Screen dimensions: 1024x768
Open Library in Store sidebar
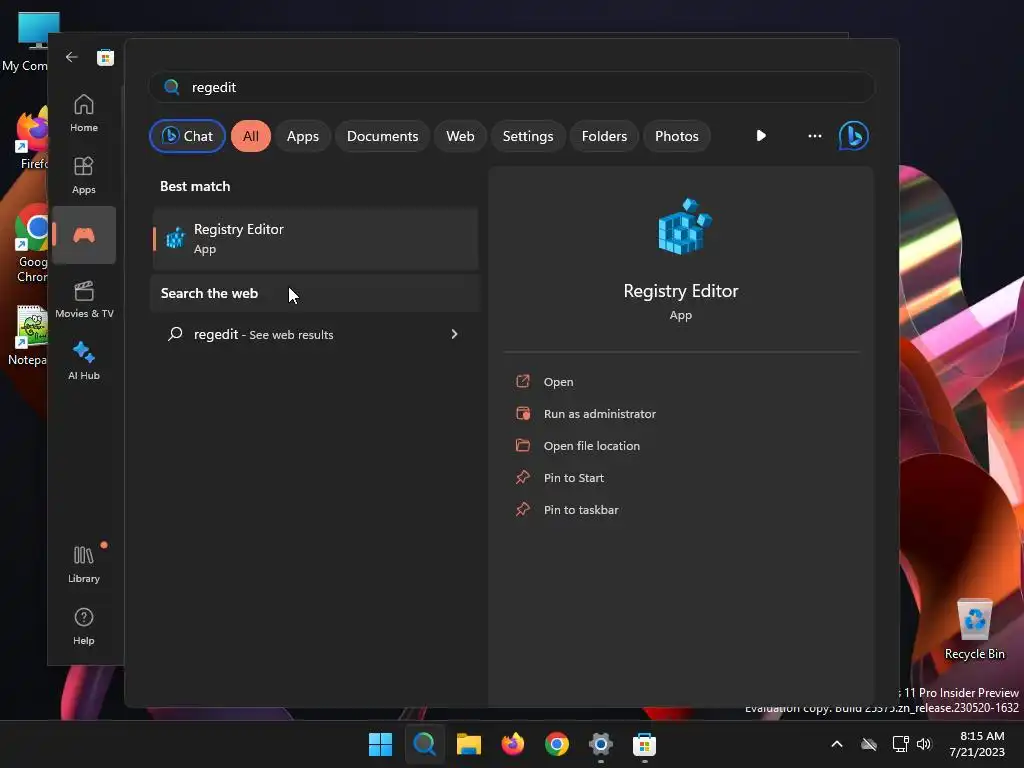pyautogui.click(x=84, y=564)
